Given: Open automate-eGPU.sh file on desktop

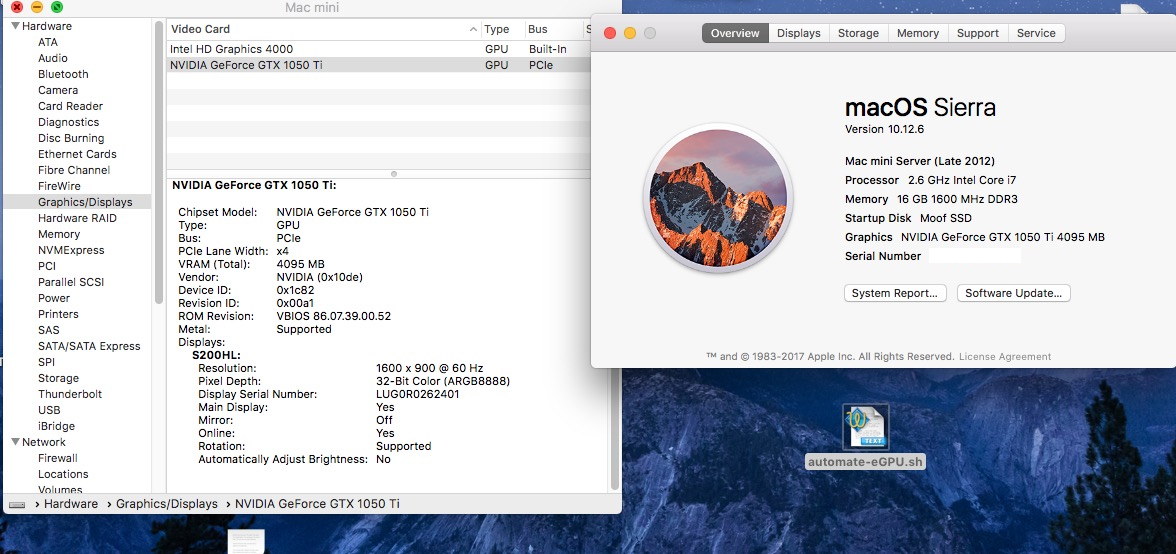Looking at the screenshot, I should click(x=866, y=436).
